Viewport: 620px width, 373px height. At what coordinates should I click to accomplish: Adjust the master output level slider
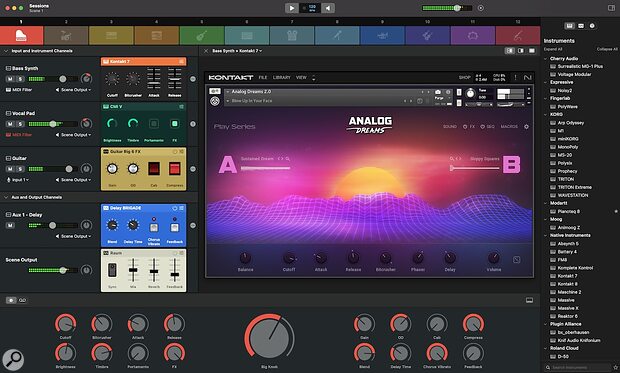click(457, 8)
